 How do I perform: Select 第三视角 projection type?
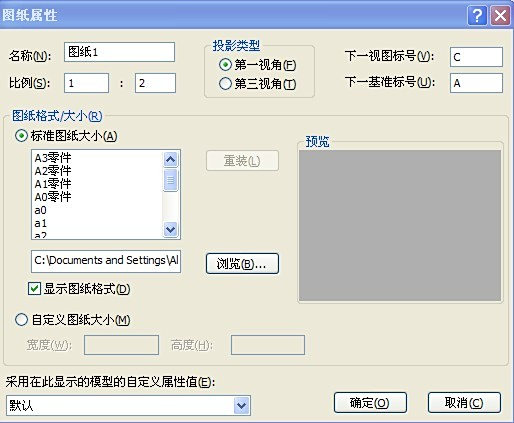pyautogui.click(x=225, y=83)
